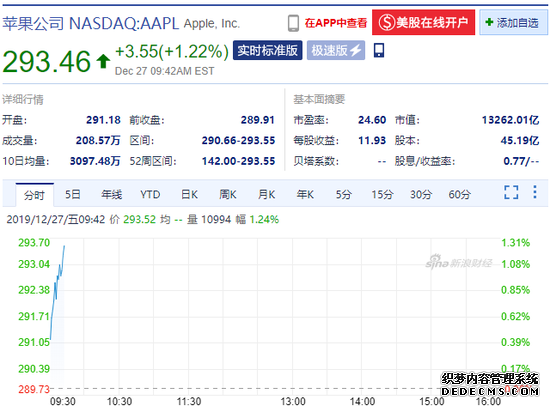Choose the 60分 interval tab
This screenshot has width=550, height=406.
point(460,194)
